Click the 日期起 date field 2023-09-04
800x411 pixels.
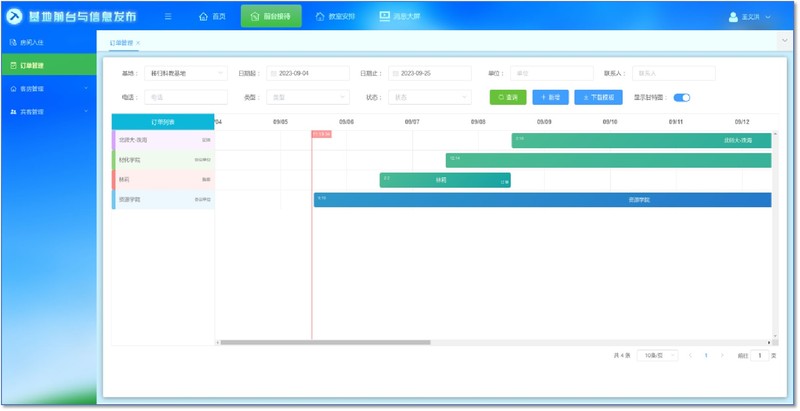pos(308,73)
